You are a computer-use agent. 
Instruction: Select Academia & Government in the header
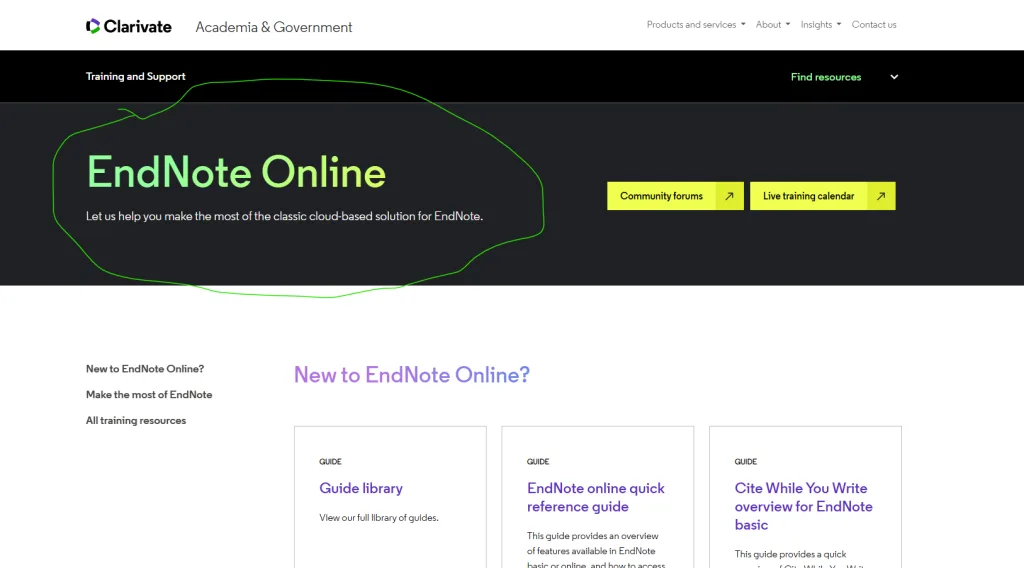(274, 27)
